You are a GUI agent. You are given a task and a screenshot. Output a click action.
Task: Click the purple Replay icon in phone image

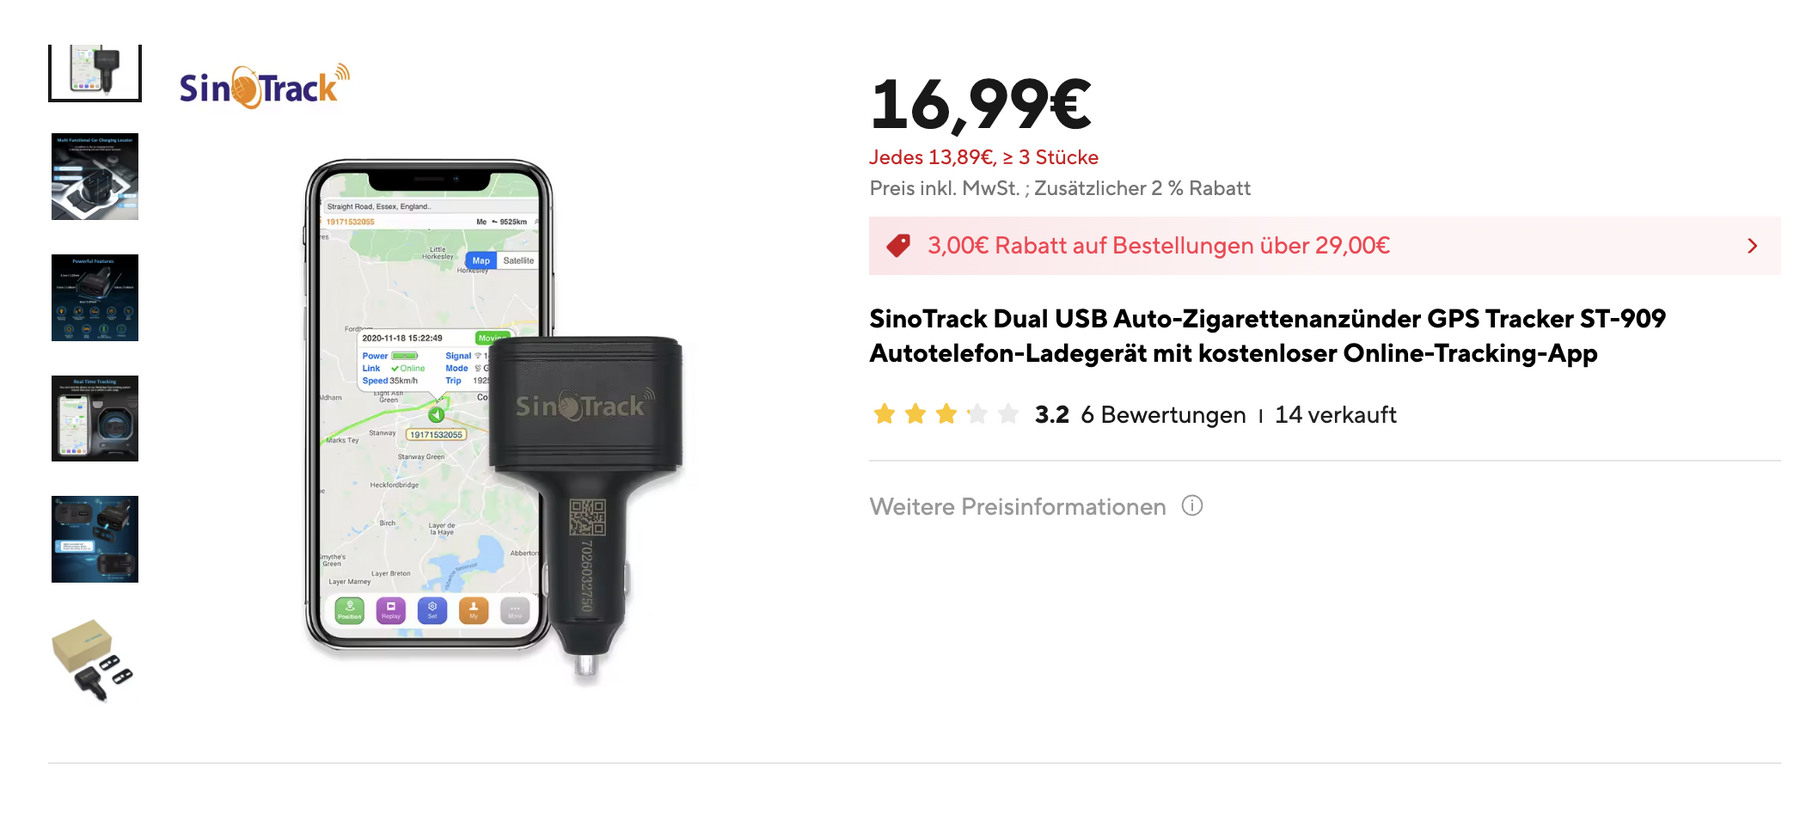coord(391,610)
